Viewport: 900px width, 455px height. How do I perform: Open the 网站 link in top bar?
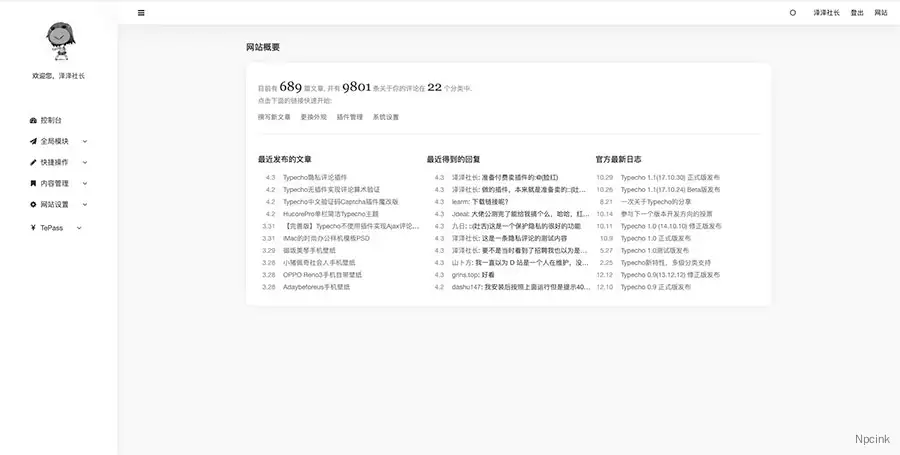[880, 13]
